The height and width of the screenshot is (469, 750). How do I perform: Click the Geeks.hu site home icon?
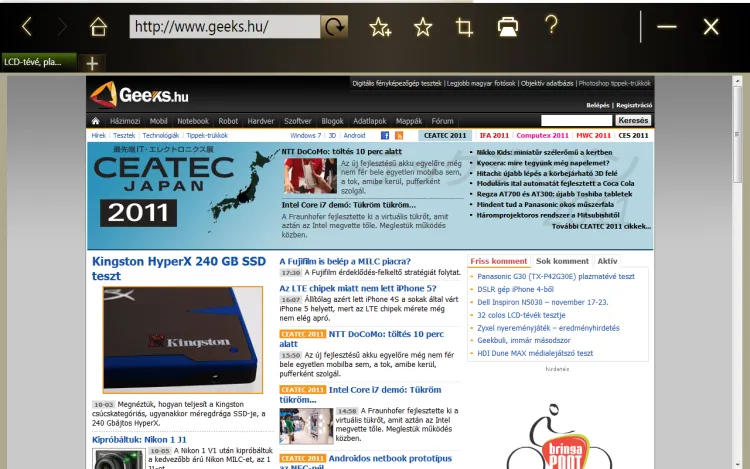[96, 120]
